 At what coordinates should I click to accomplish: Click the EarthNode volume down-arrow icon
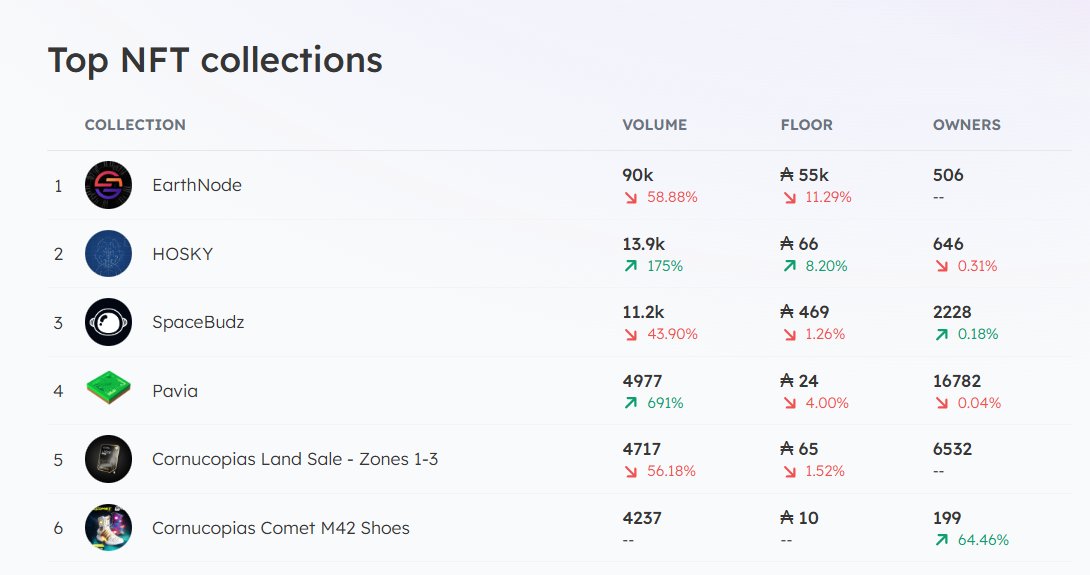point(631,198)
